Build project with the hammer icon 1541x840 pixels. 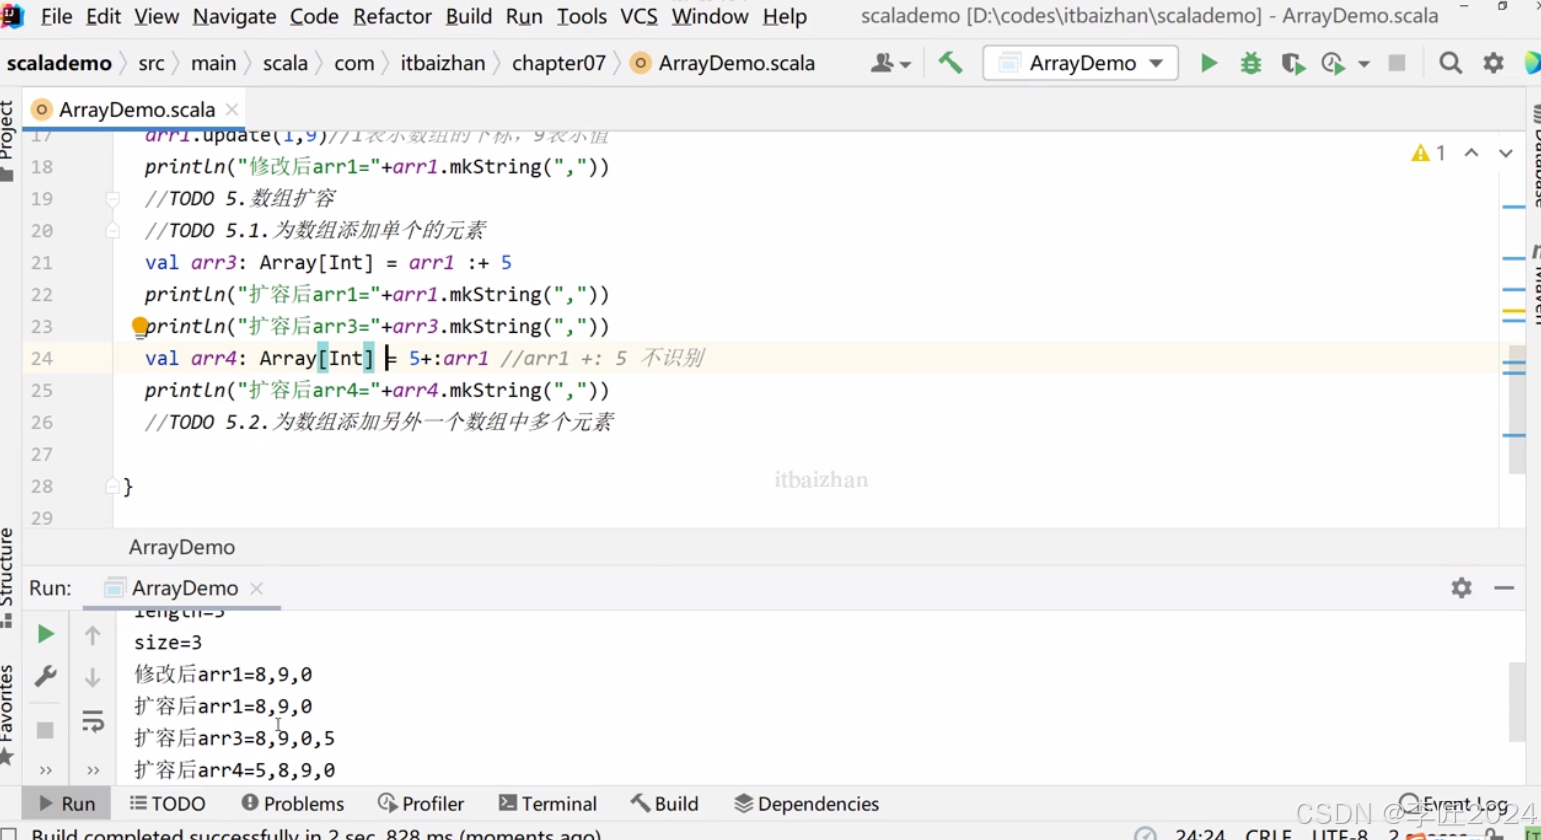950,63
